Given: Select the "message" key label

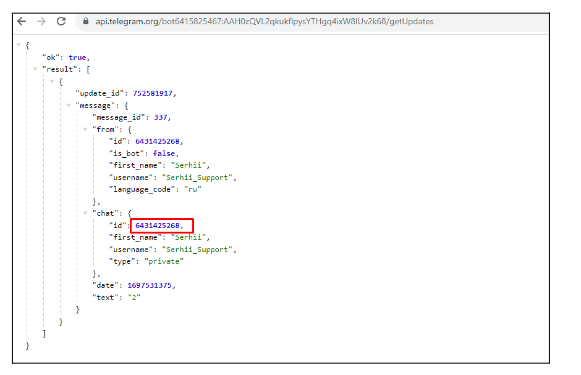Looking at the screenshot, I should pos(95,106).
